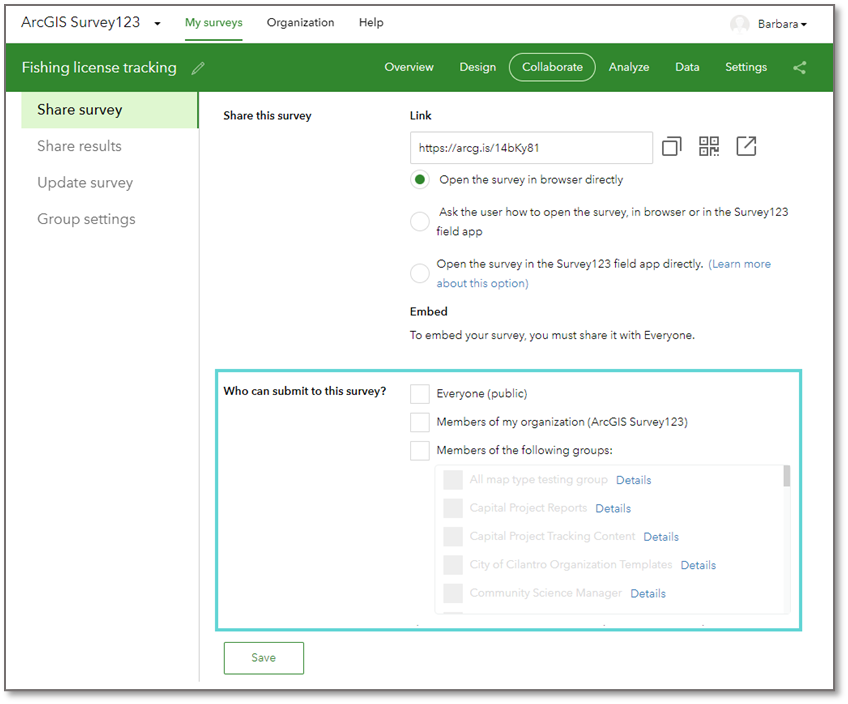Select the survey link input field
Image resolution: width=848 pixels, height=704 pixels.
pos(530,146)
